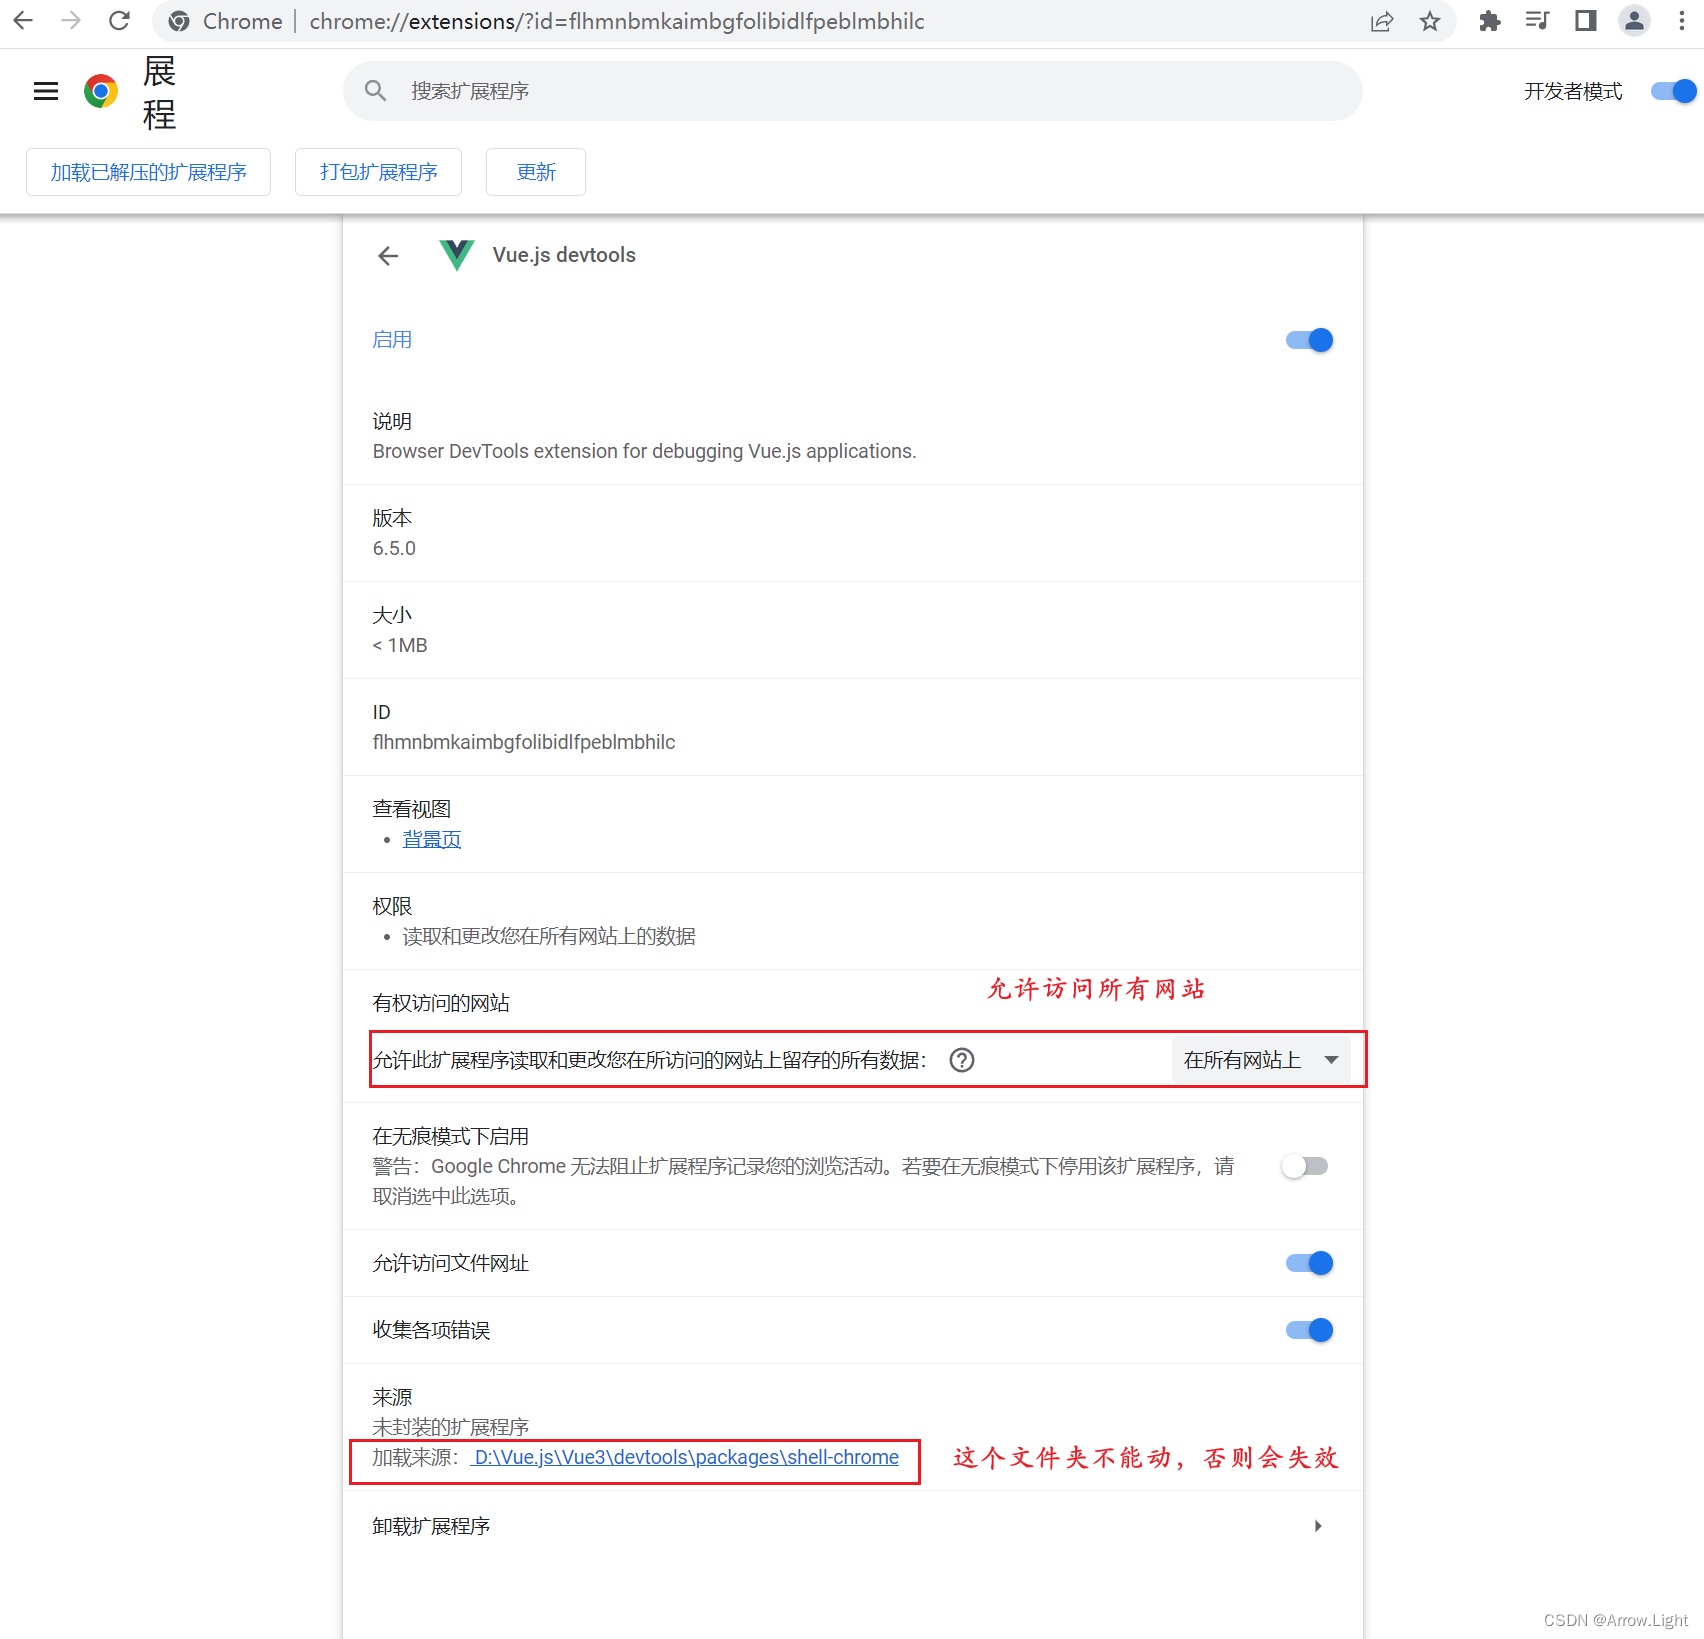Screen dimensions: 1704x1639
Task: Click the question mark icon next to site data permission
Action: point(962,1060)
